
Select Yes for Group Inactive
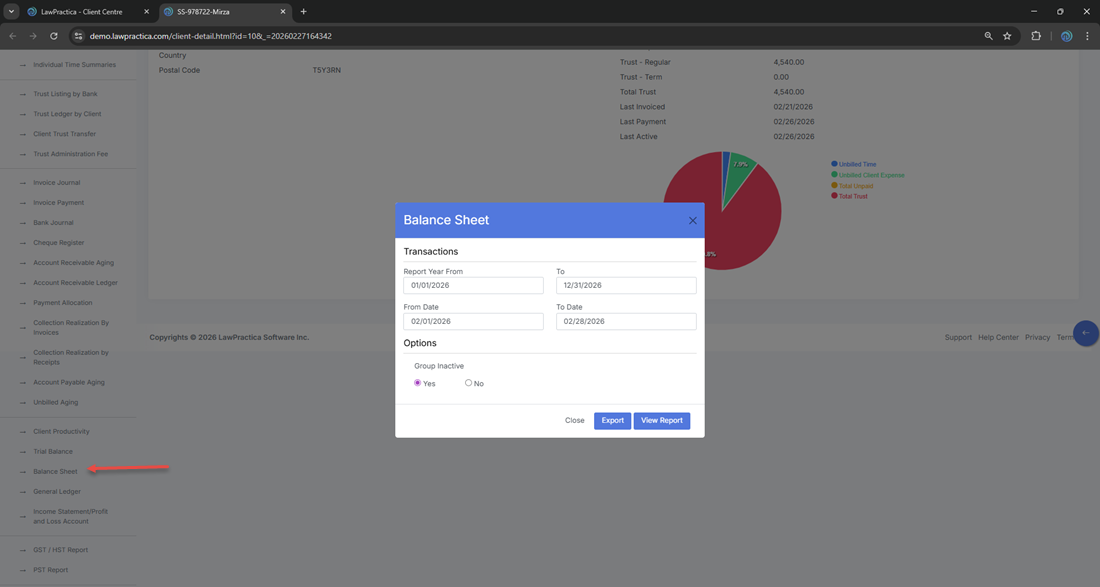point(418,383)
